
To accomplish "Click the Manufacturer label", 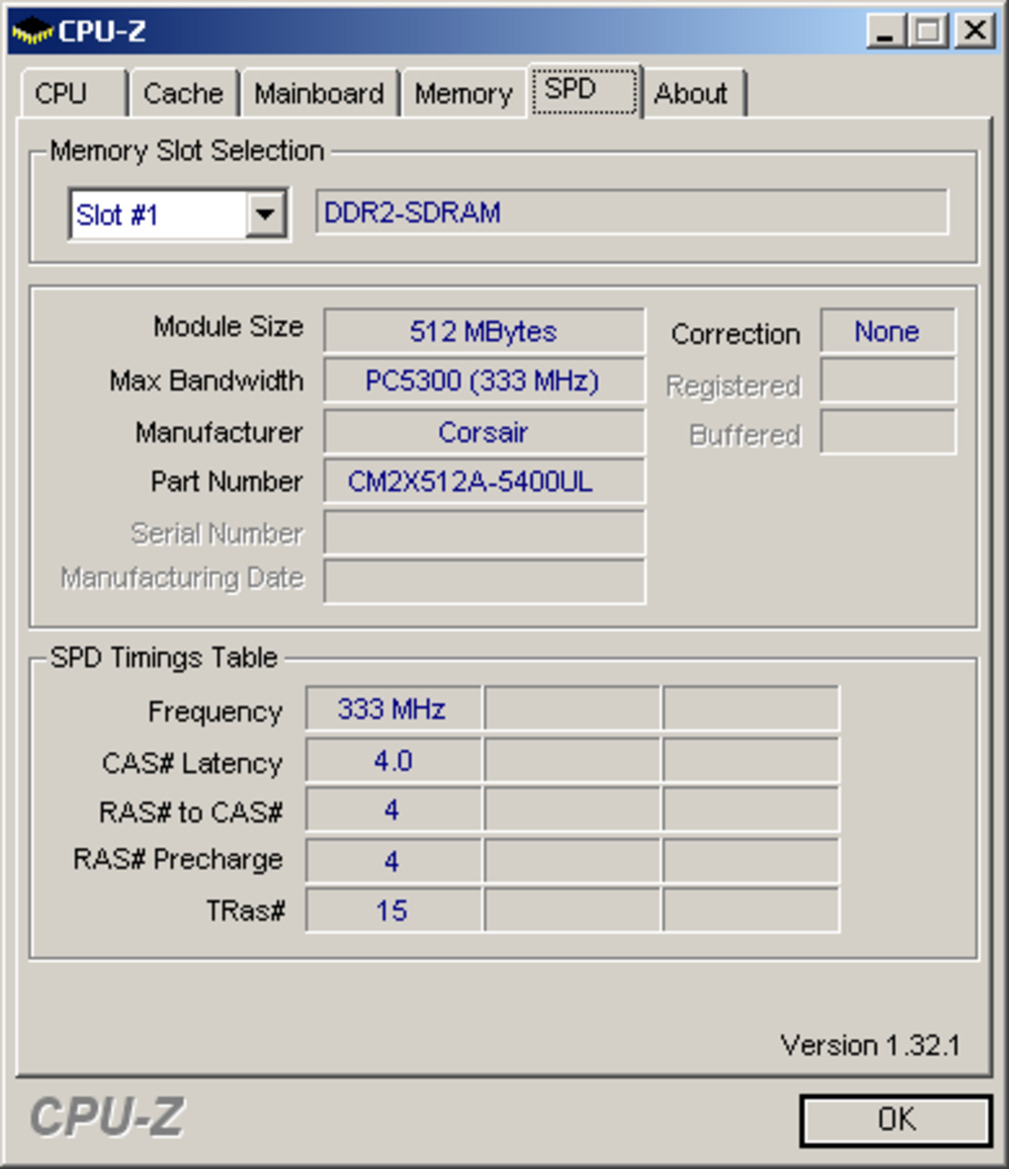I will click(x=219, y=432).
